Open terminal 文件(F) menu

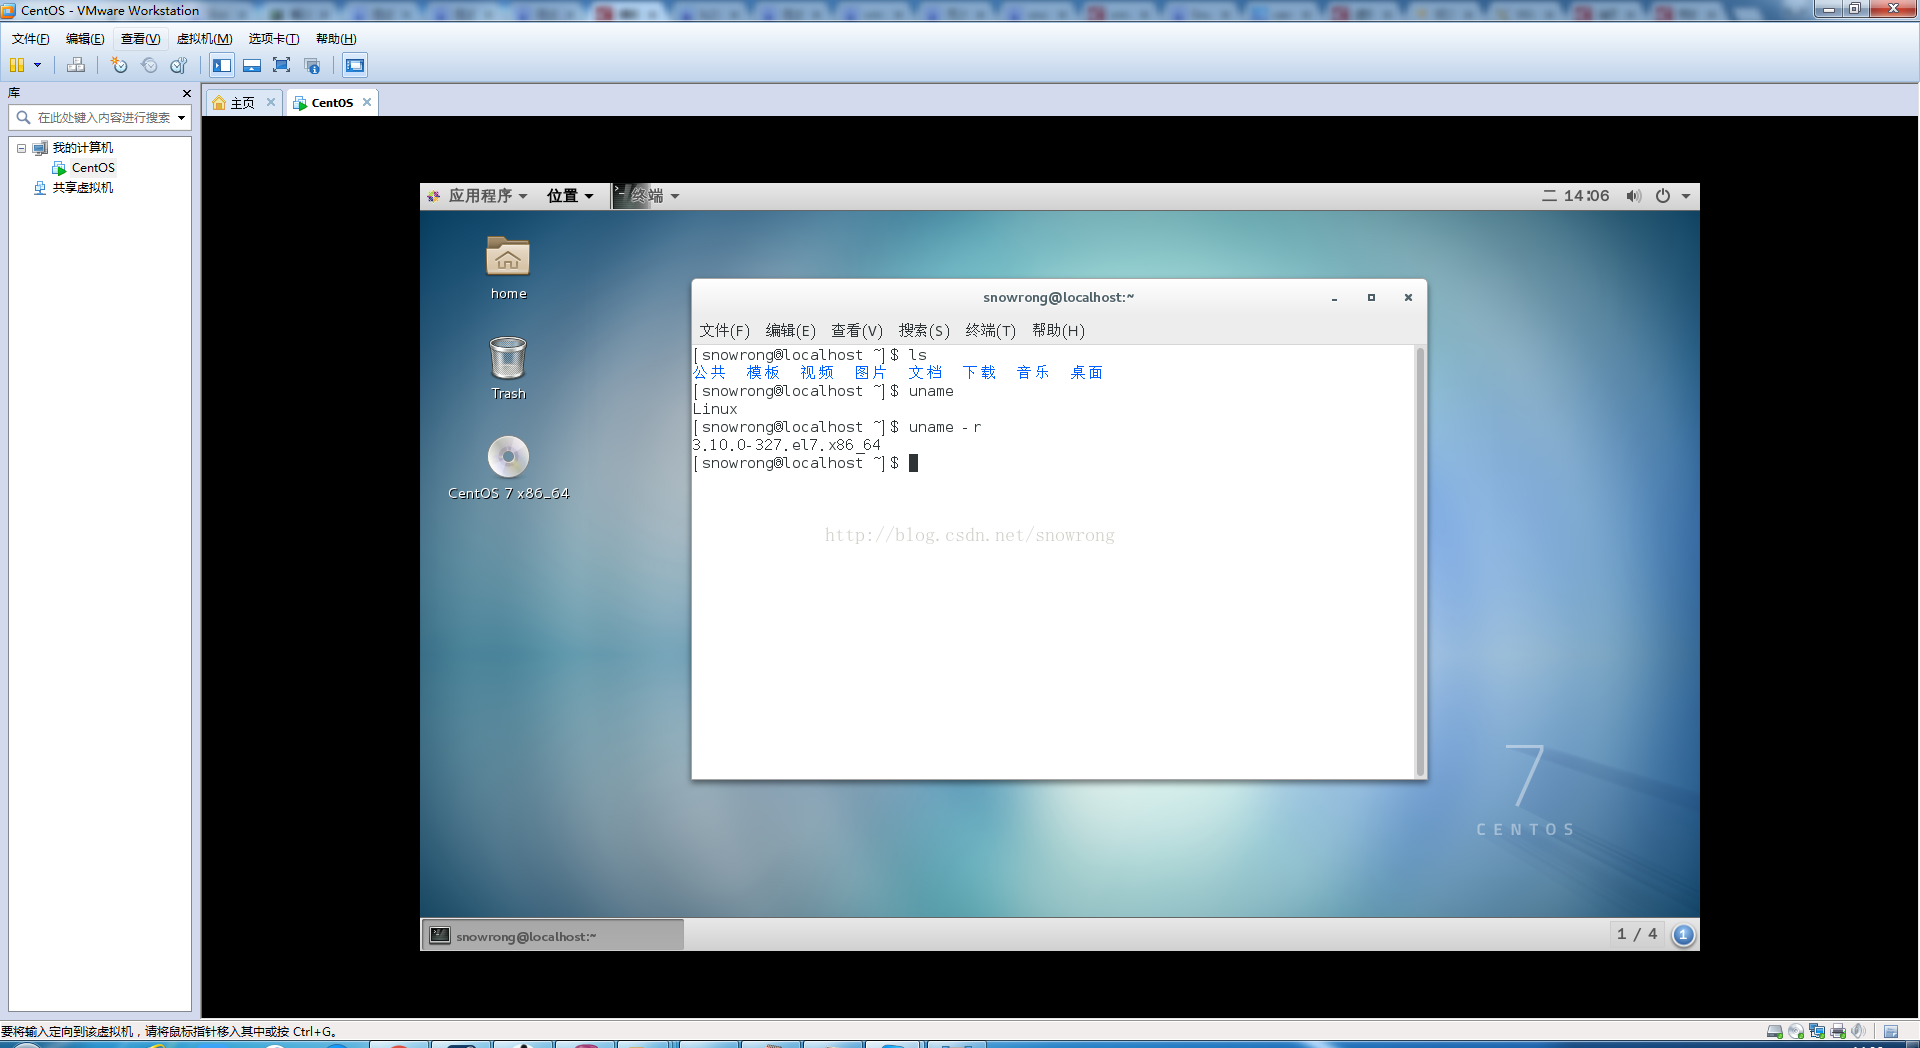coord(724,331)
